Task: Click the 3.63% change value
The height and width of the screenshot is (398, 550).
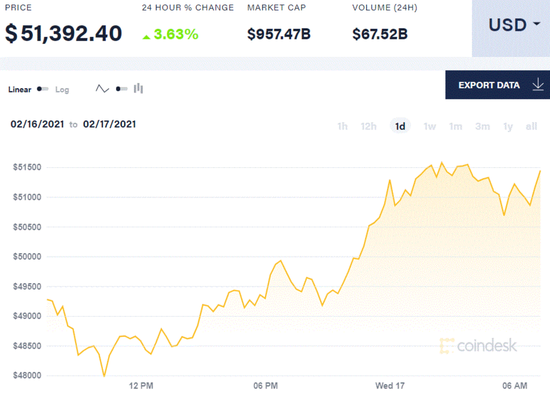Action: point(176,34)
